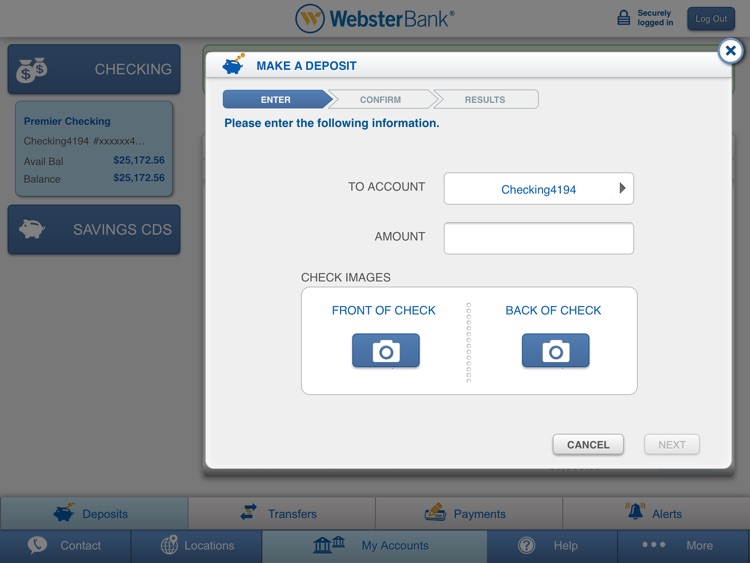Go to My Accounts label in bottom bar
The width and height of the screenshot is (750, 563).
[x=395, y=545]
